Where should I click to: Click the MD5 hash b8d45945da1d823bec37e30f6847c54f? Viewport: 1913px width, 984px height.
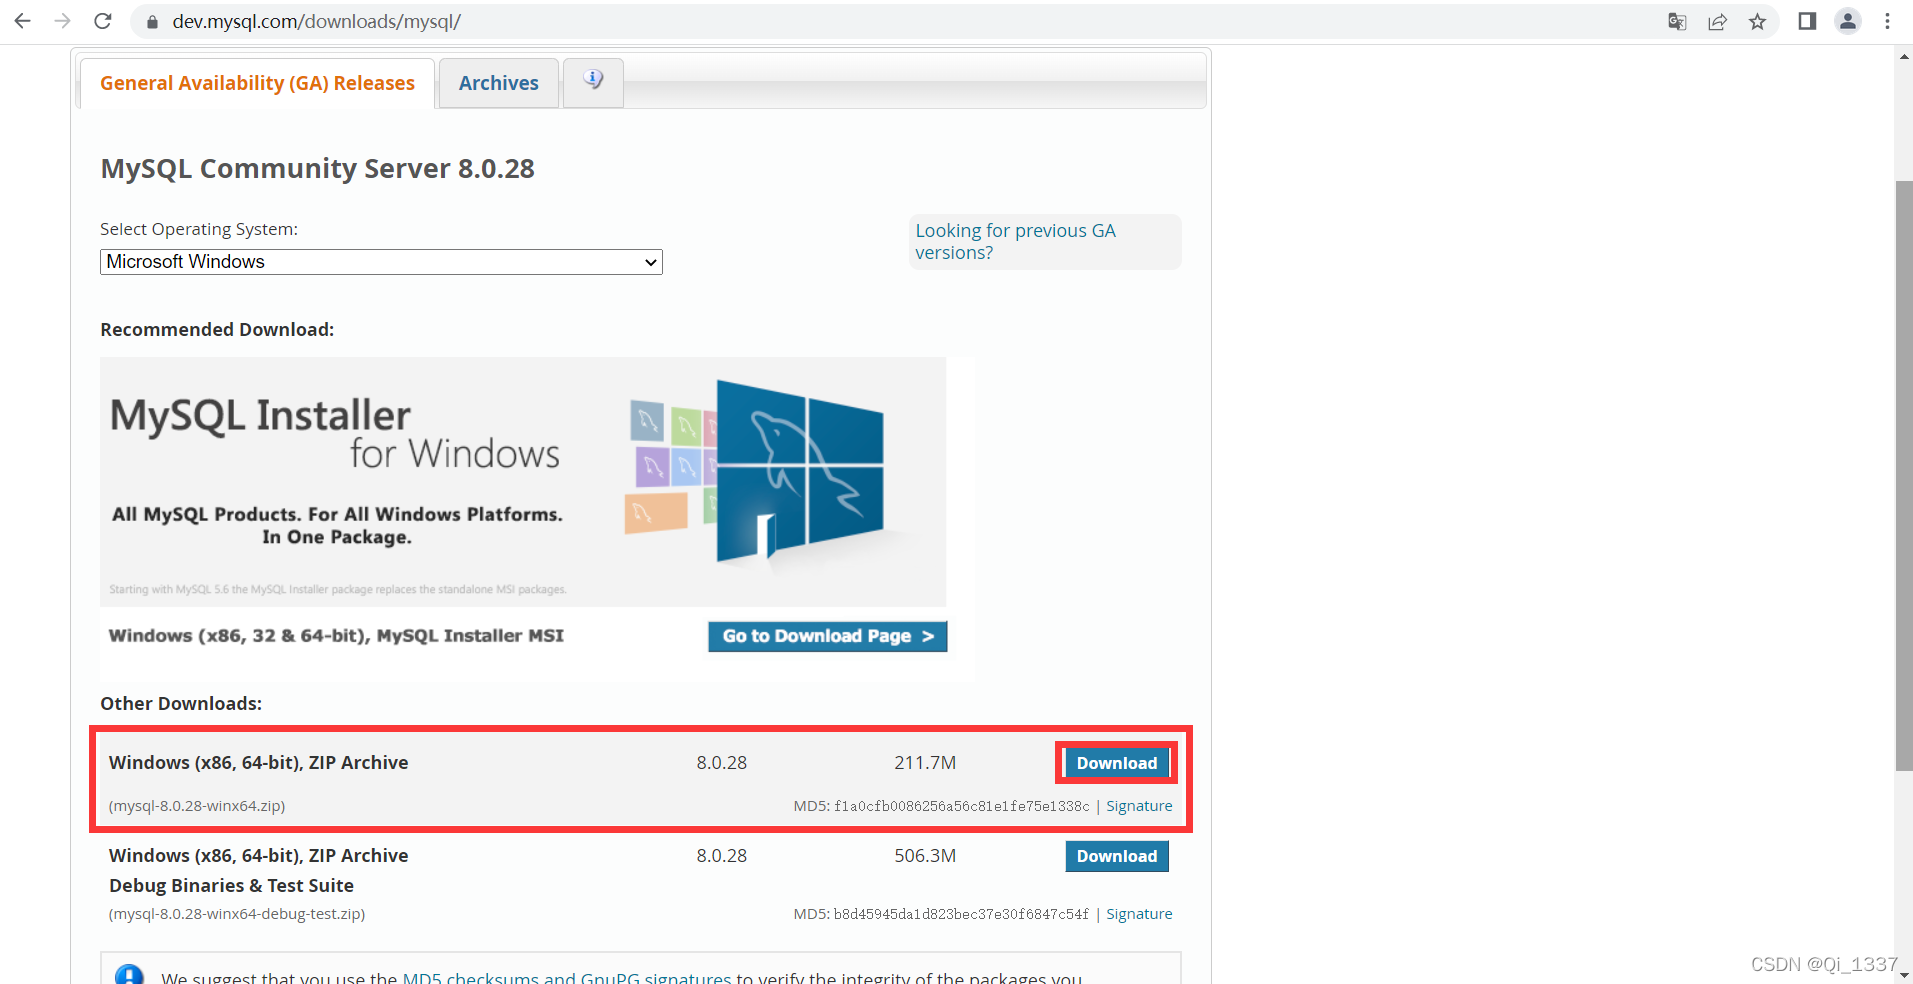[x=962, y=914]
